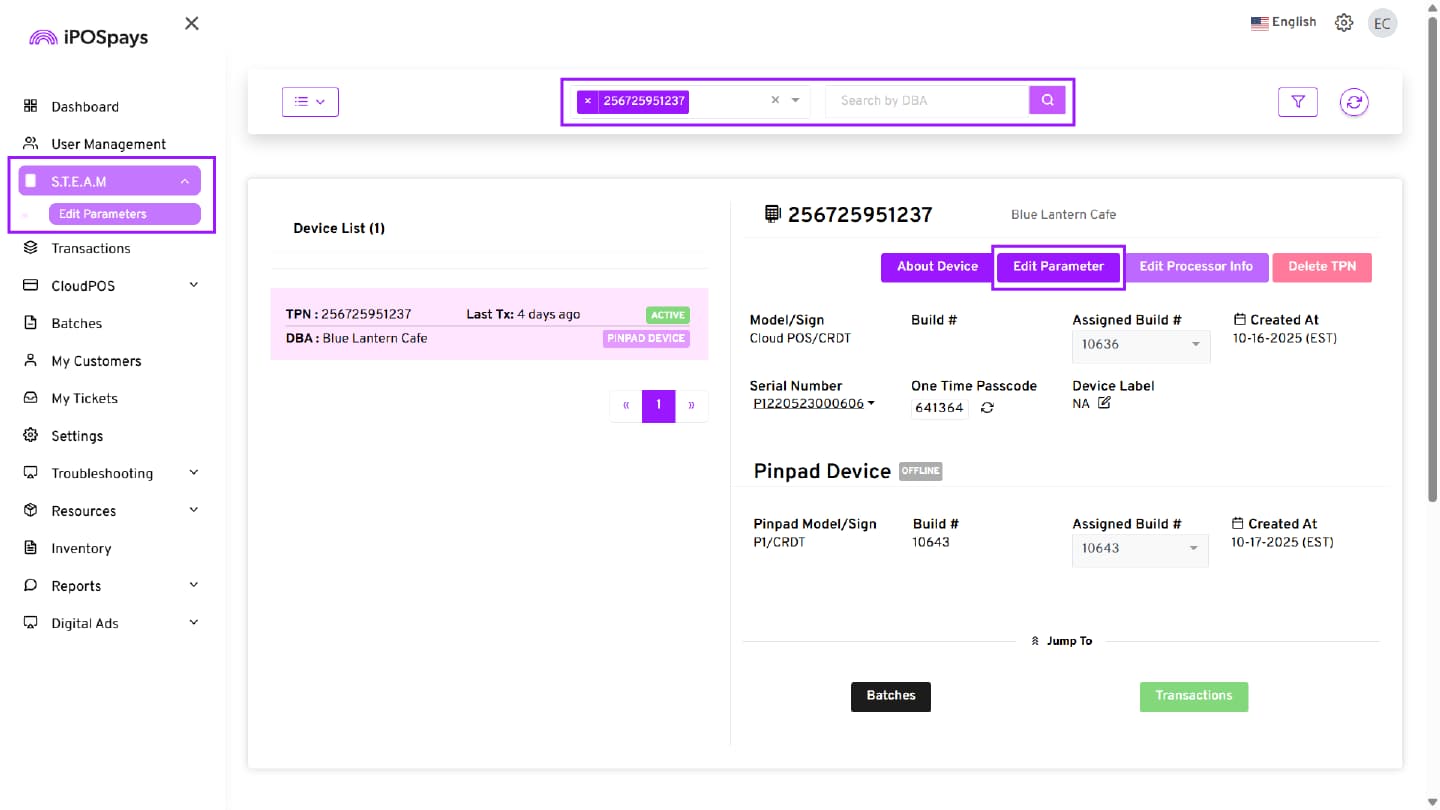1440x810 pixels.
Task: Edit the Device Label pencil icon
Action: tap(1104, 403)
